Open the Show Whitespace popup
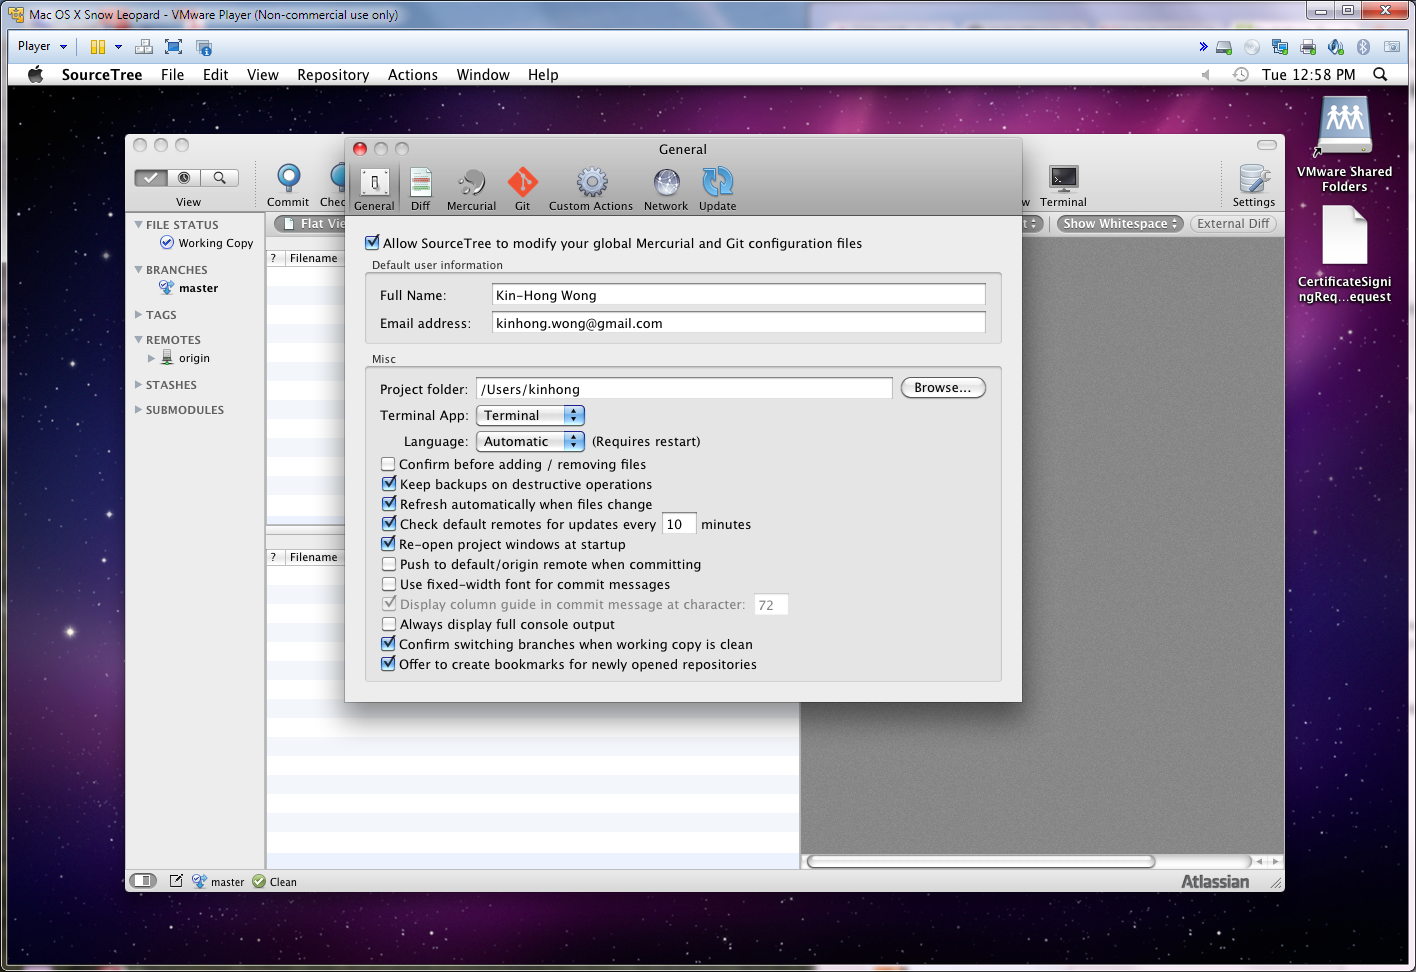 tap(1120, 224)
